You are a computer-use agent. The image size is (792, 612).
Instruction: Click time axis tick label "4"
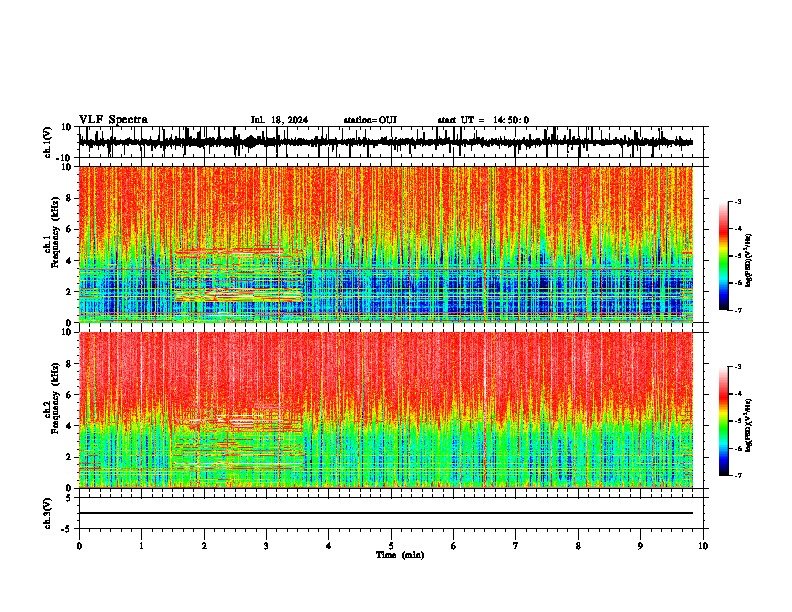click(329, 546)
